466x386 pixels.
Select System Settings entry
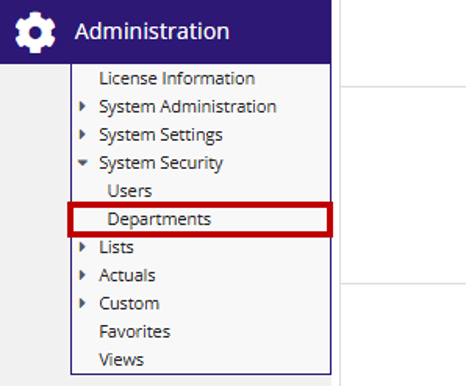coord(161,135)
